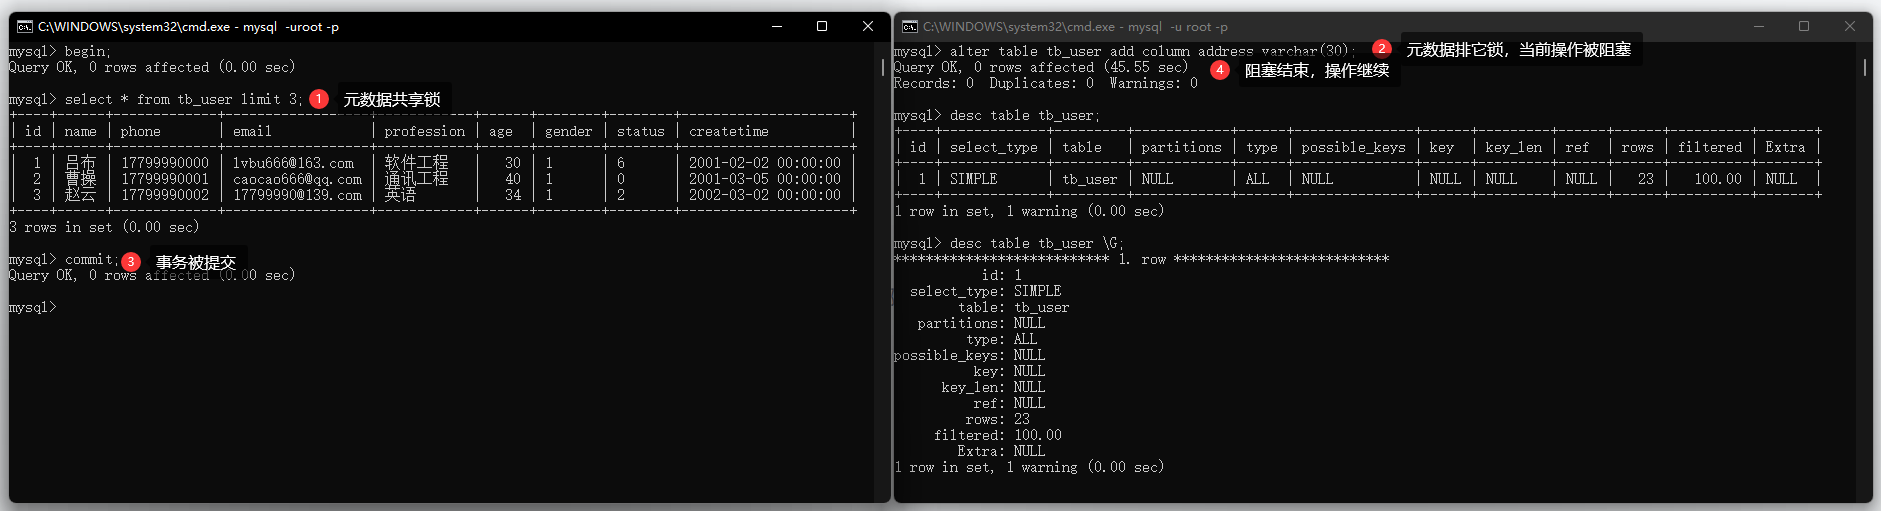Minimize the left mysql -uroot -p window
This screenshot has height=511, width=1881.
coord(776,27)
